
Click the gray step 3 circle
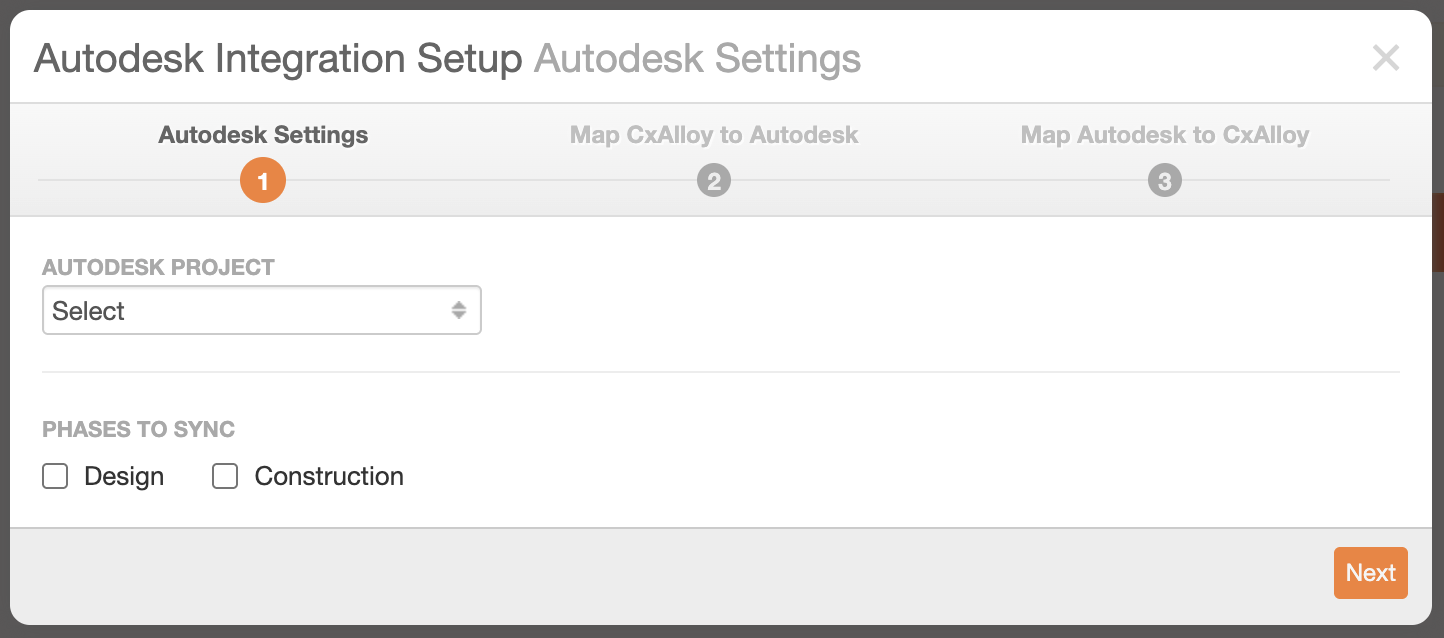(x=1164, y=182)
